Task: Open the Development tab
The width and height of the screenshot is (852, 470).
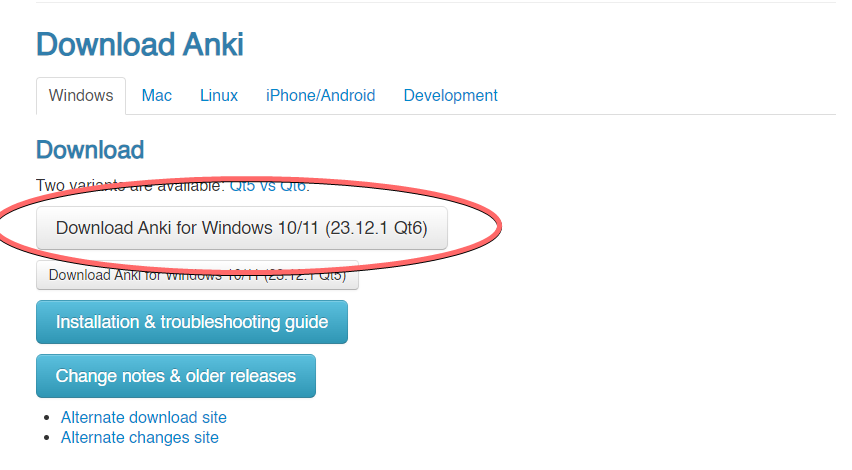Action: [450, 96]
